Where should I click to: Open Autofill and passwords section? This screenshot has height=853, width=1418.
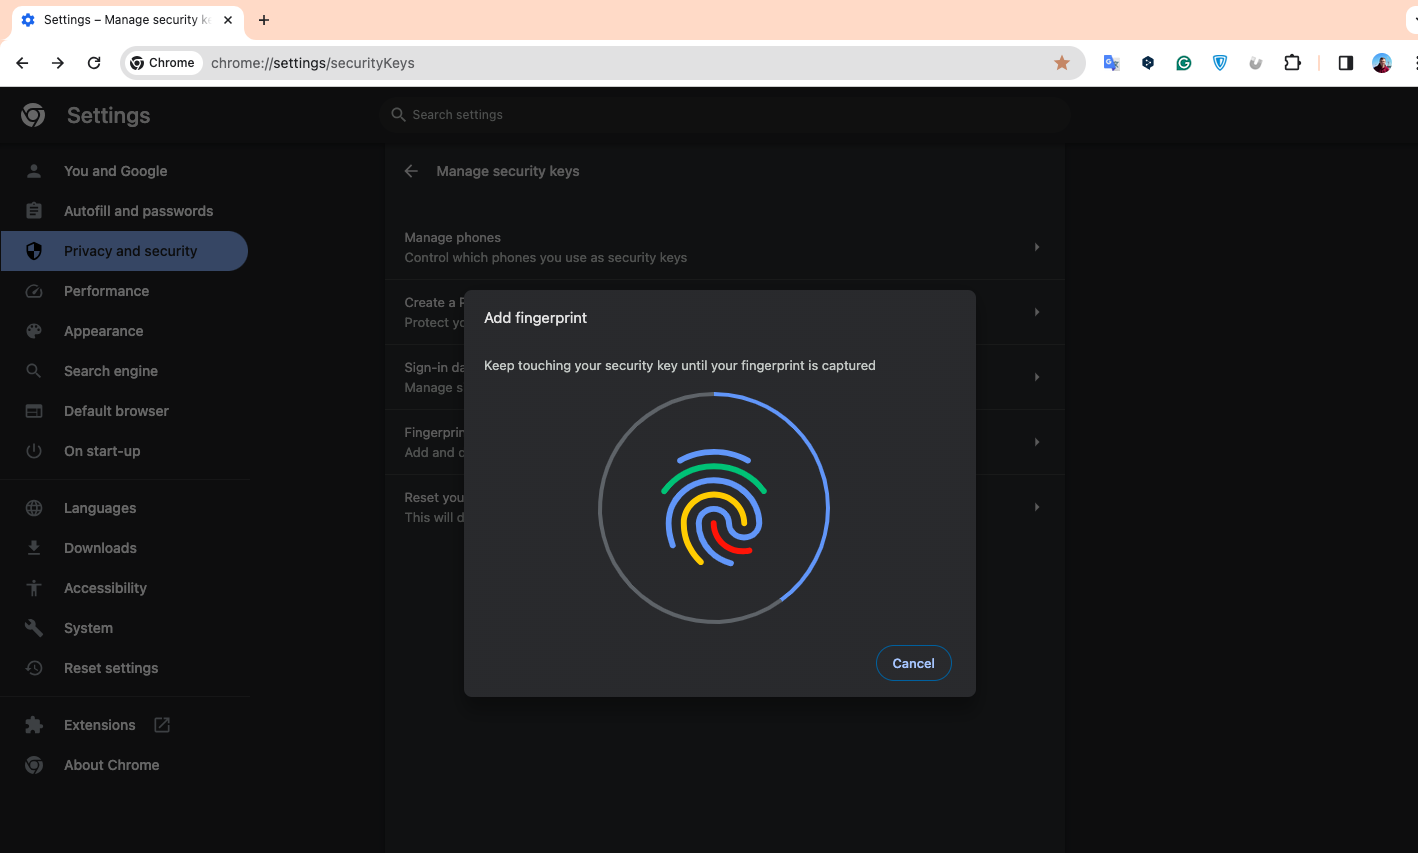(138, 211)
